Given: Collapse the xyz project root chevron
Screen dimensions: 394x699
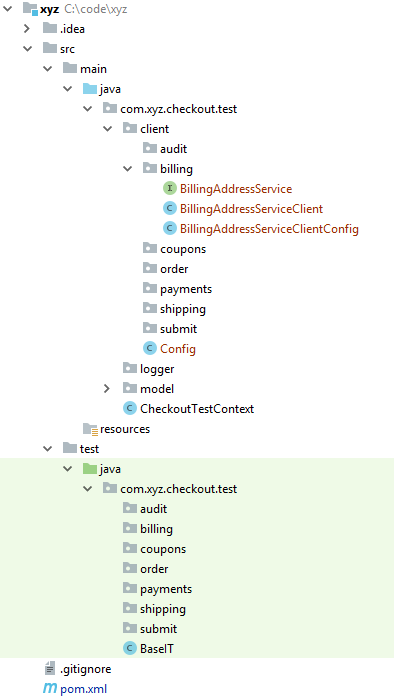Looking at the screenshot, I should coord(7,8).
